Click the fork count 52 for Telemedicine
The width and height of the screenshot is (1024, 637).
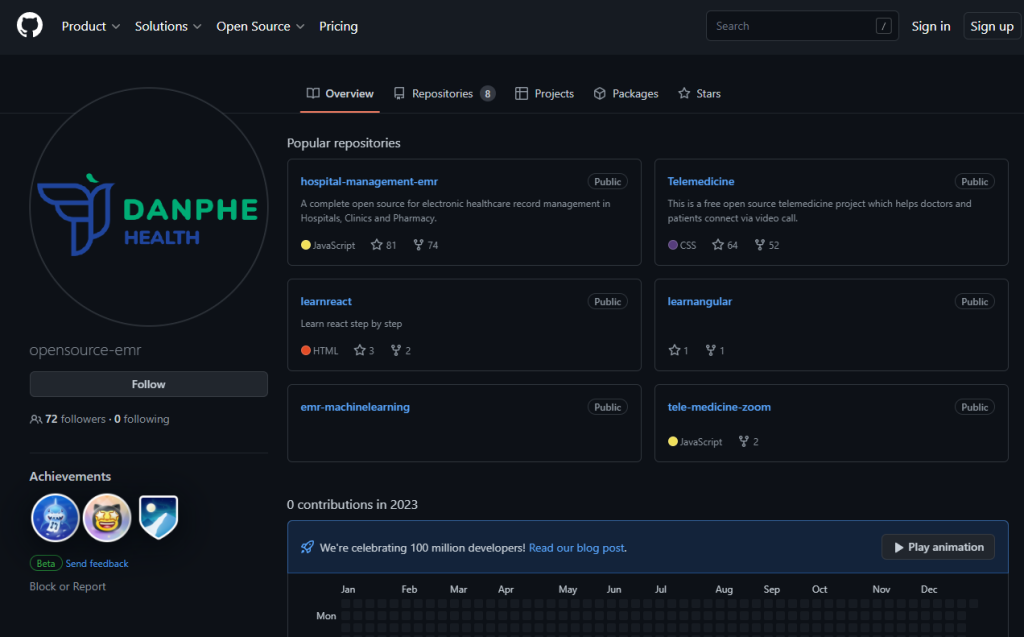point(767,245)
